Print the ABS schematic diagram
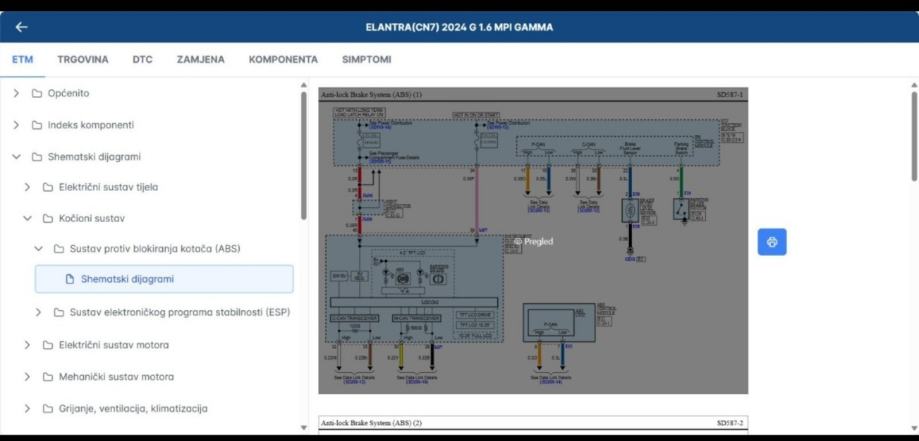This screenshot has height=441, width=919. click(x=772, y=242)
